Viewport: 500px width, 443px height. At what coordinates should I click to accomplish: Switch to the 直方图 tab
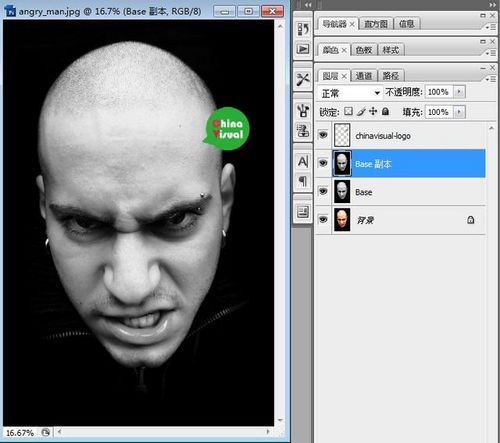[376, 24]
